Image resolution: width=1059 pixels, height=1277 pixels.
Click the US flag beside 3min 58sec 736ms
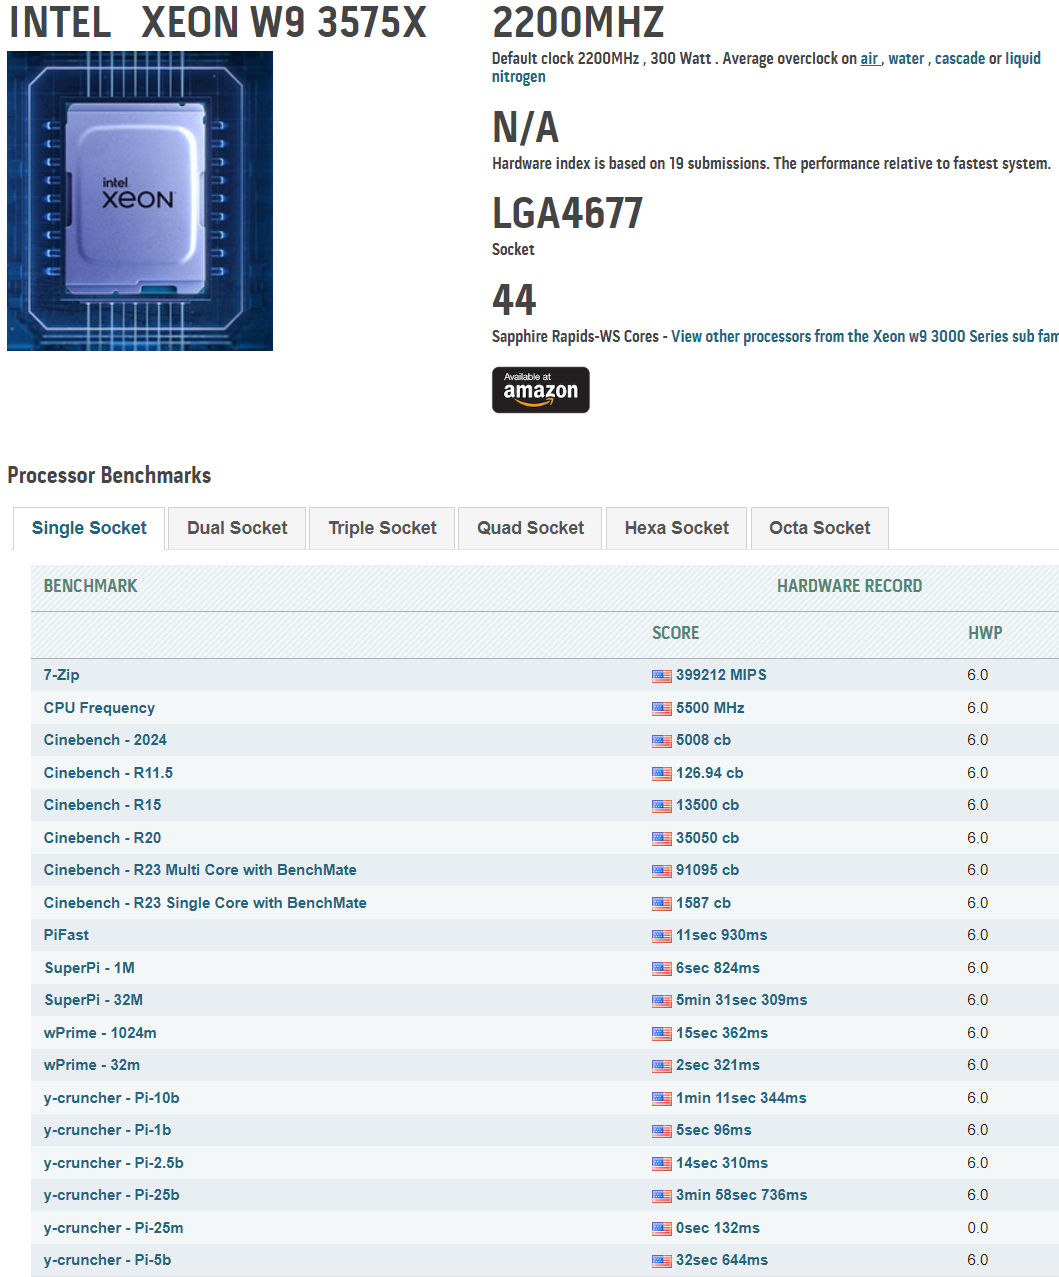coord(662,1196)
